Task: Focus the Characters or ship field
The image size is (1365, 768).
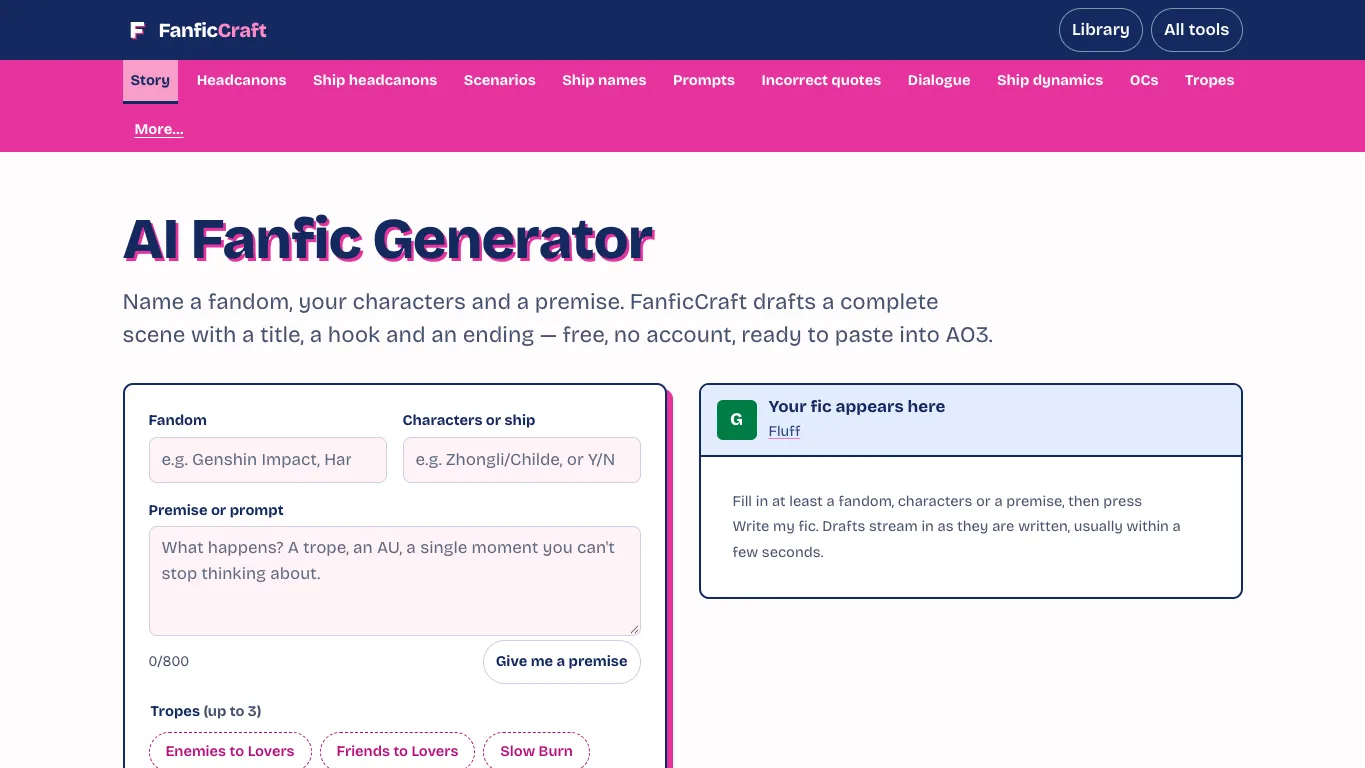Action: [521, 460]
